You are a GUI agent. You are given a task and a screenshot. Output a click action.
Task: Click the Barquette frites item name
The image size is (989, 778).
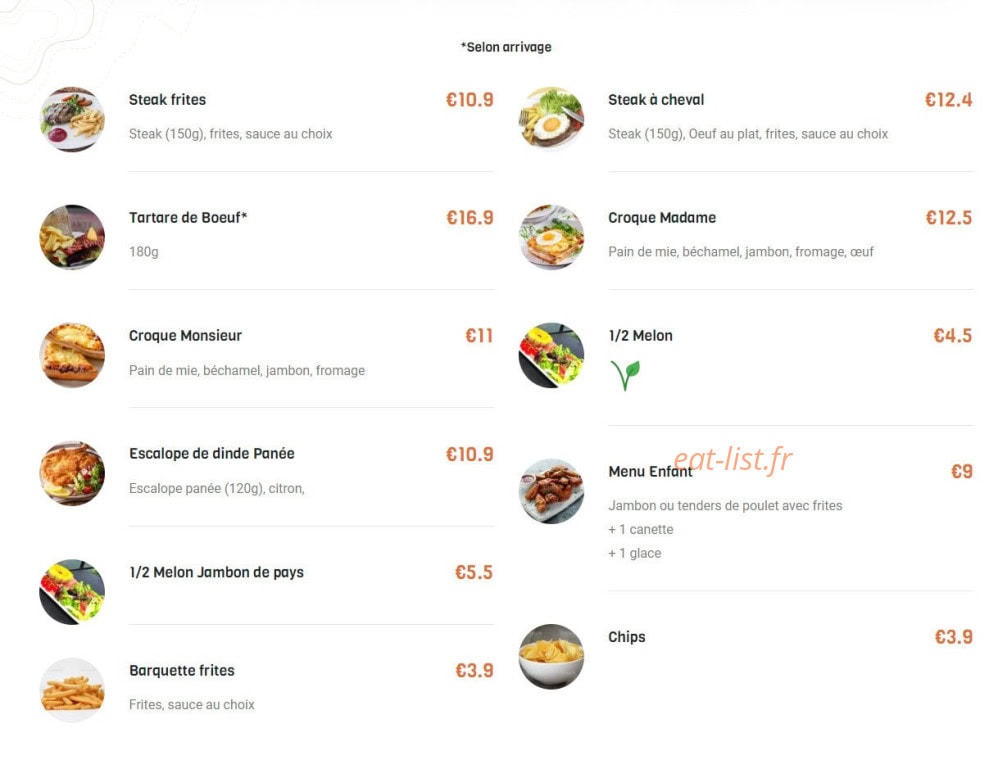click(182, 671)
